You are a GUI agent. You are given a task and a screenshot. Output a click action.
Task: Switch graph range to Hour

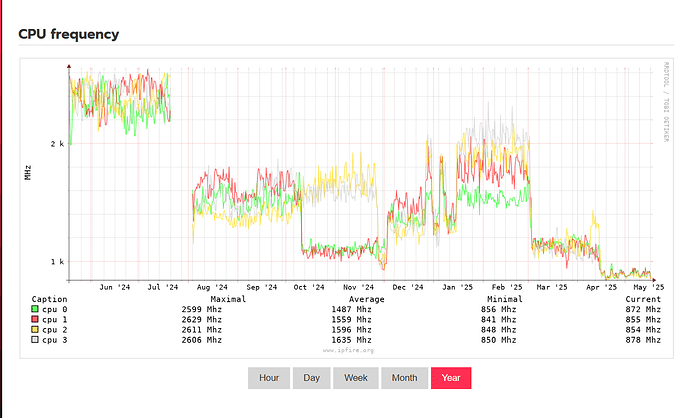click(269, 378)
